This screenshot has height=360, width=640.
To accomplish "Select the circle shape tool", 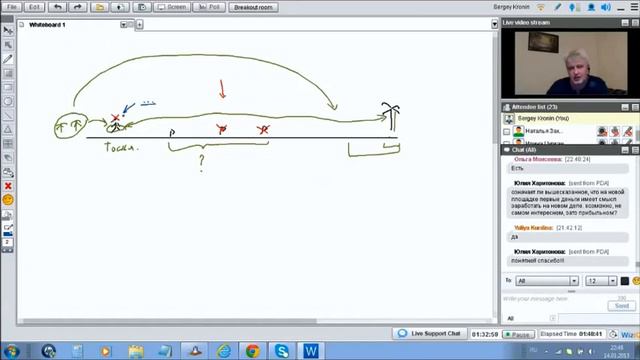I will [8, 101].
